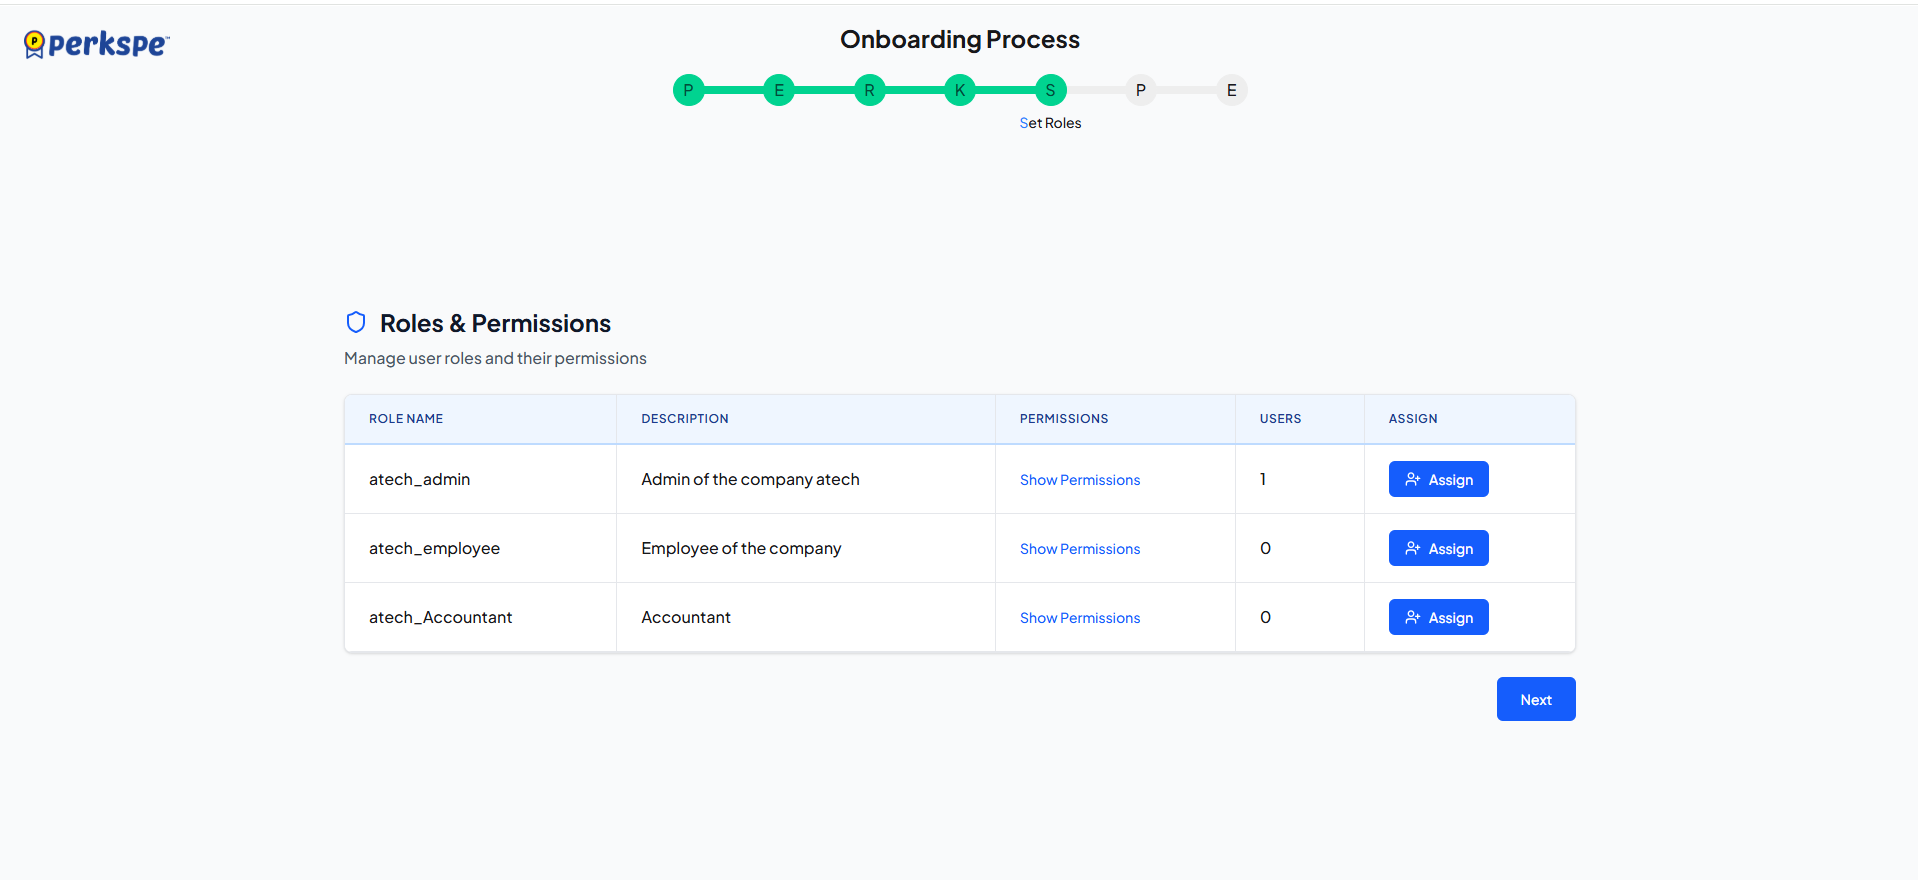Click the Role Name column header
The image size is (1918, 880).
pos(406,419)
